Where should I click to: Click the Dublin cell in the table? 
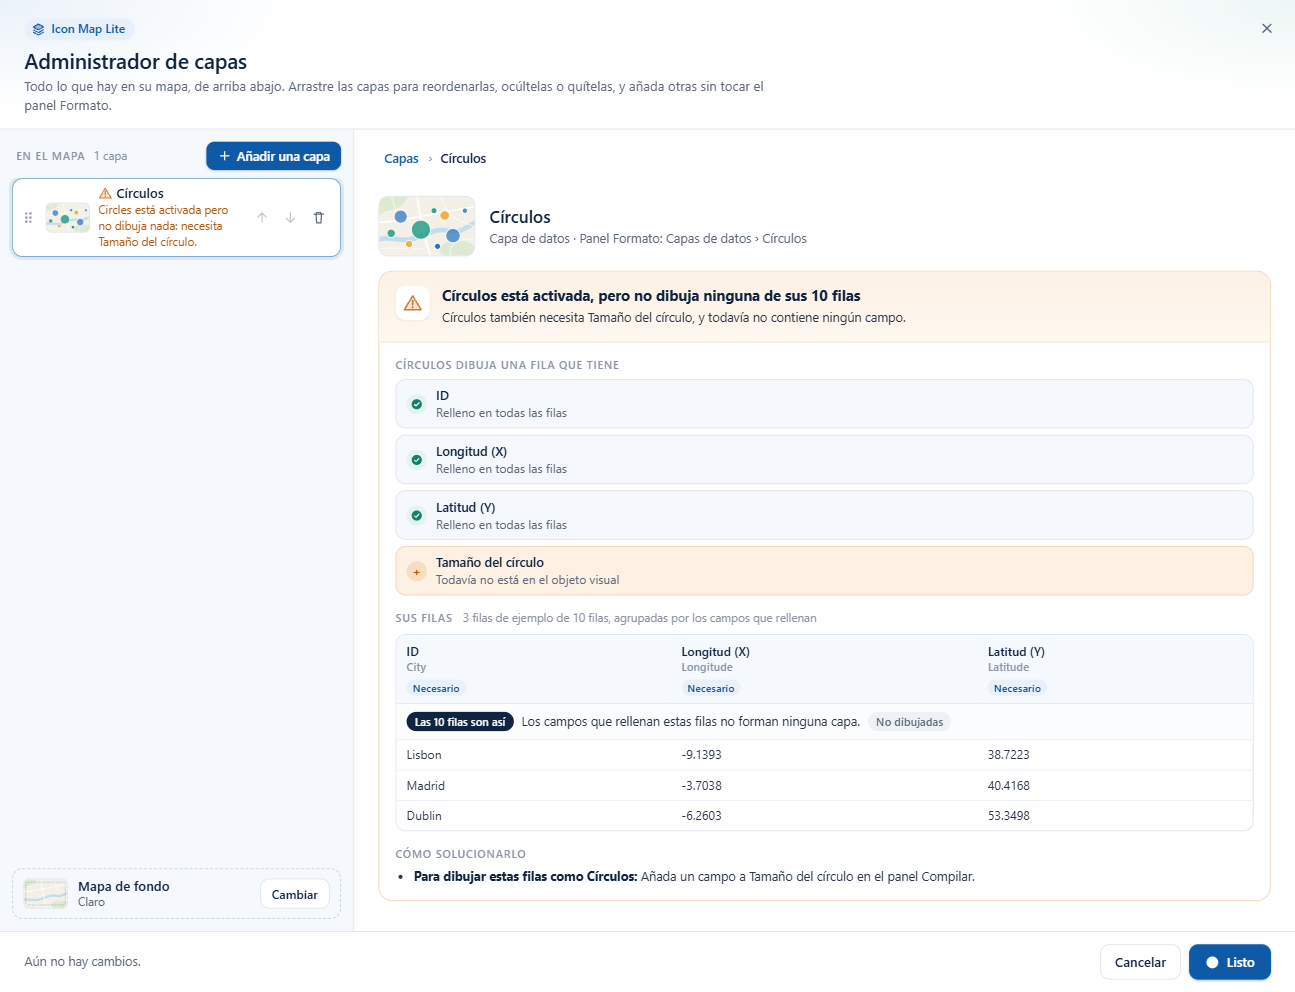424,816
